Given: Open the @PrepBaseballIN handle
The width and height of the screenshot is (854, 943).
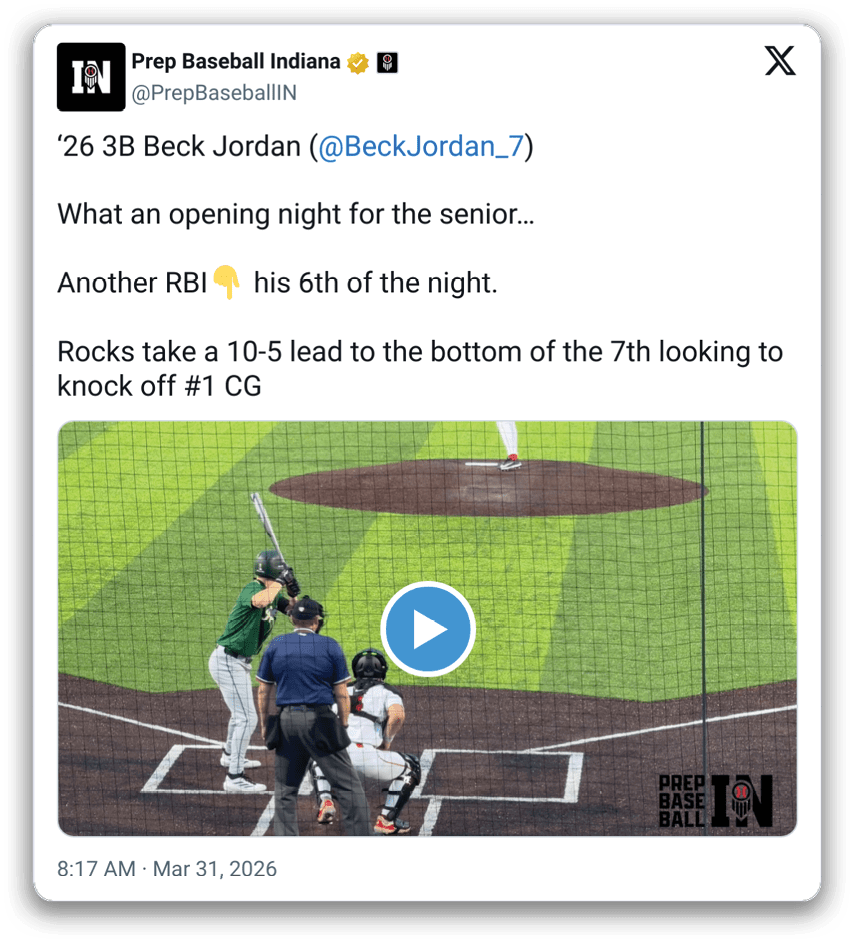Looking at the screenshot, I should click(214, 93).
